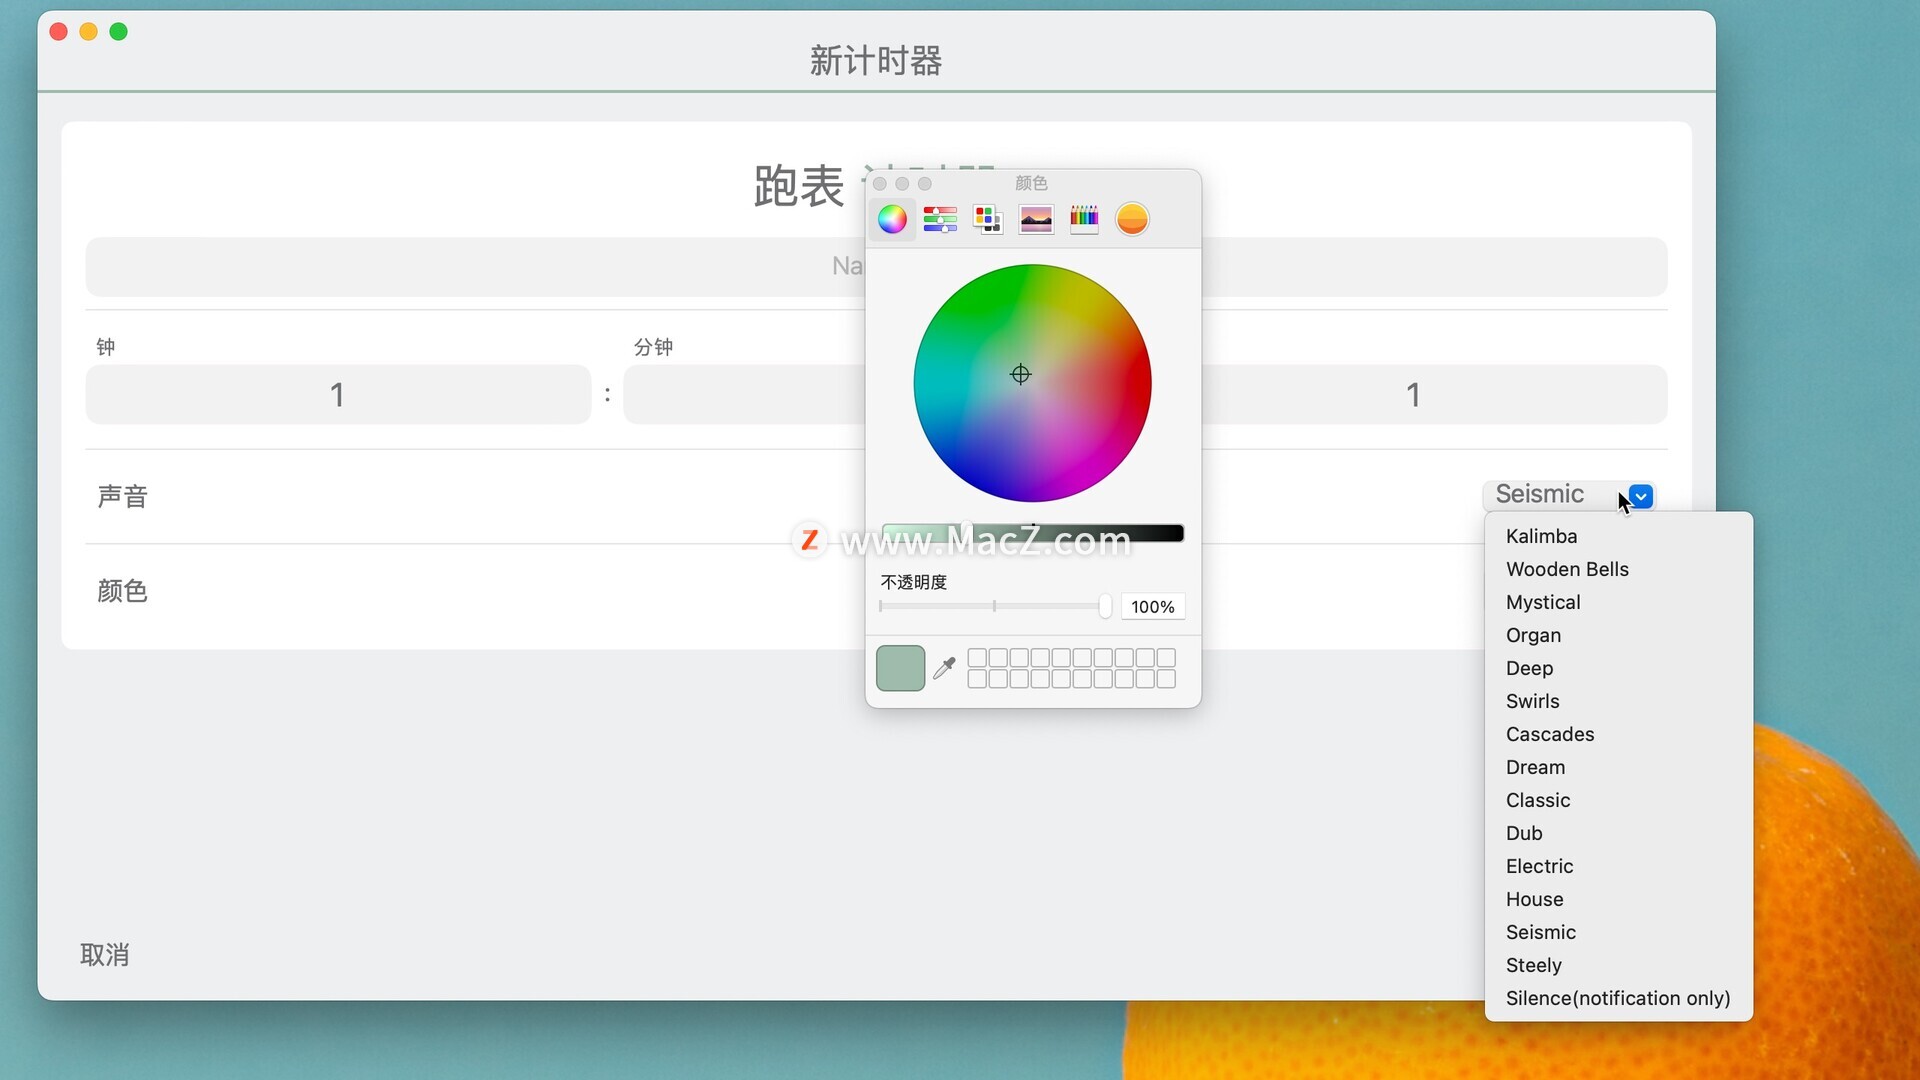
Task: Pick the eyedropper color sampler tool
Action: (x=944, y=668)
